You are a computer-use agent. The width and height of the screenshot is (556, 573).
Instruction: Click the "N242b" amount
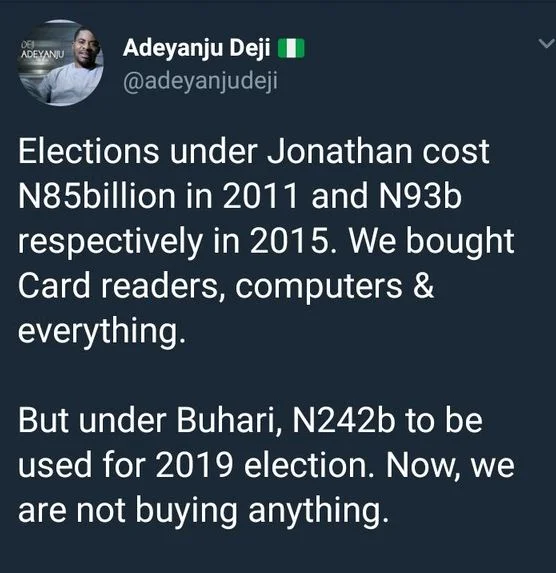pyautogui.click(x=343, y=420)
